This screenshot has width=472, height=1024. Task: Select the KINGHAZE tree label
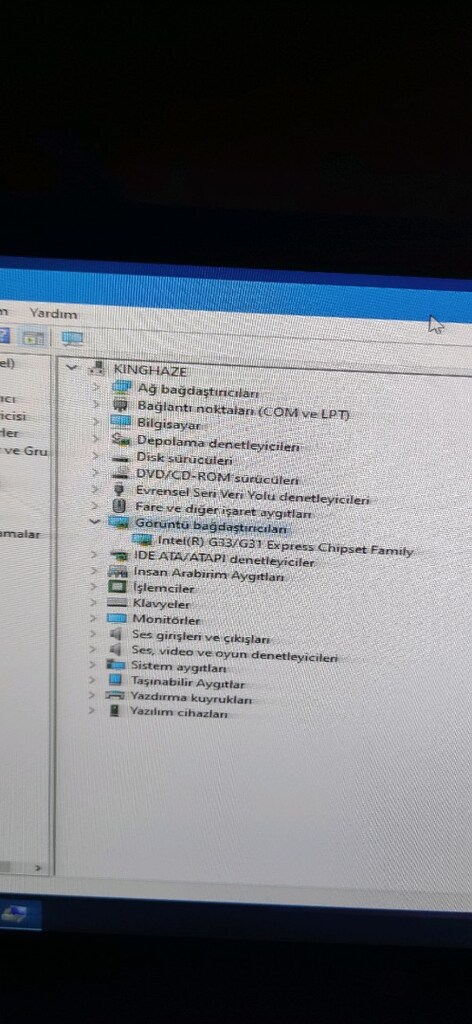[x=150, y=370]
